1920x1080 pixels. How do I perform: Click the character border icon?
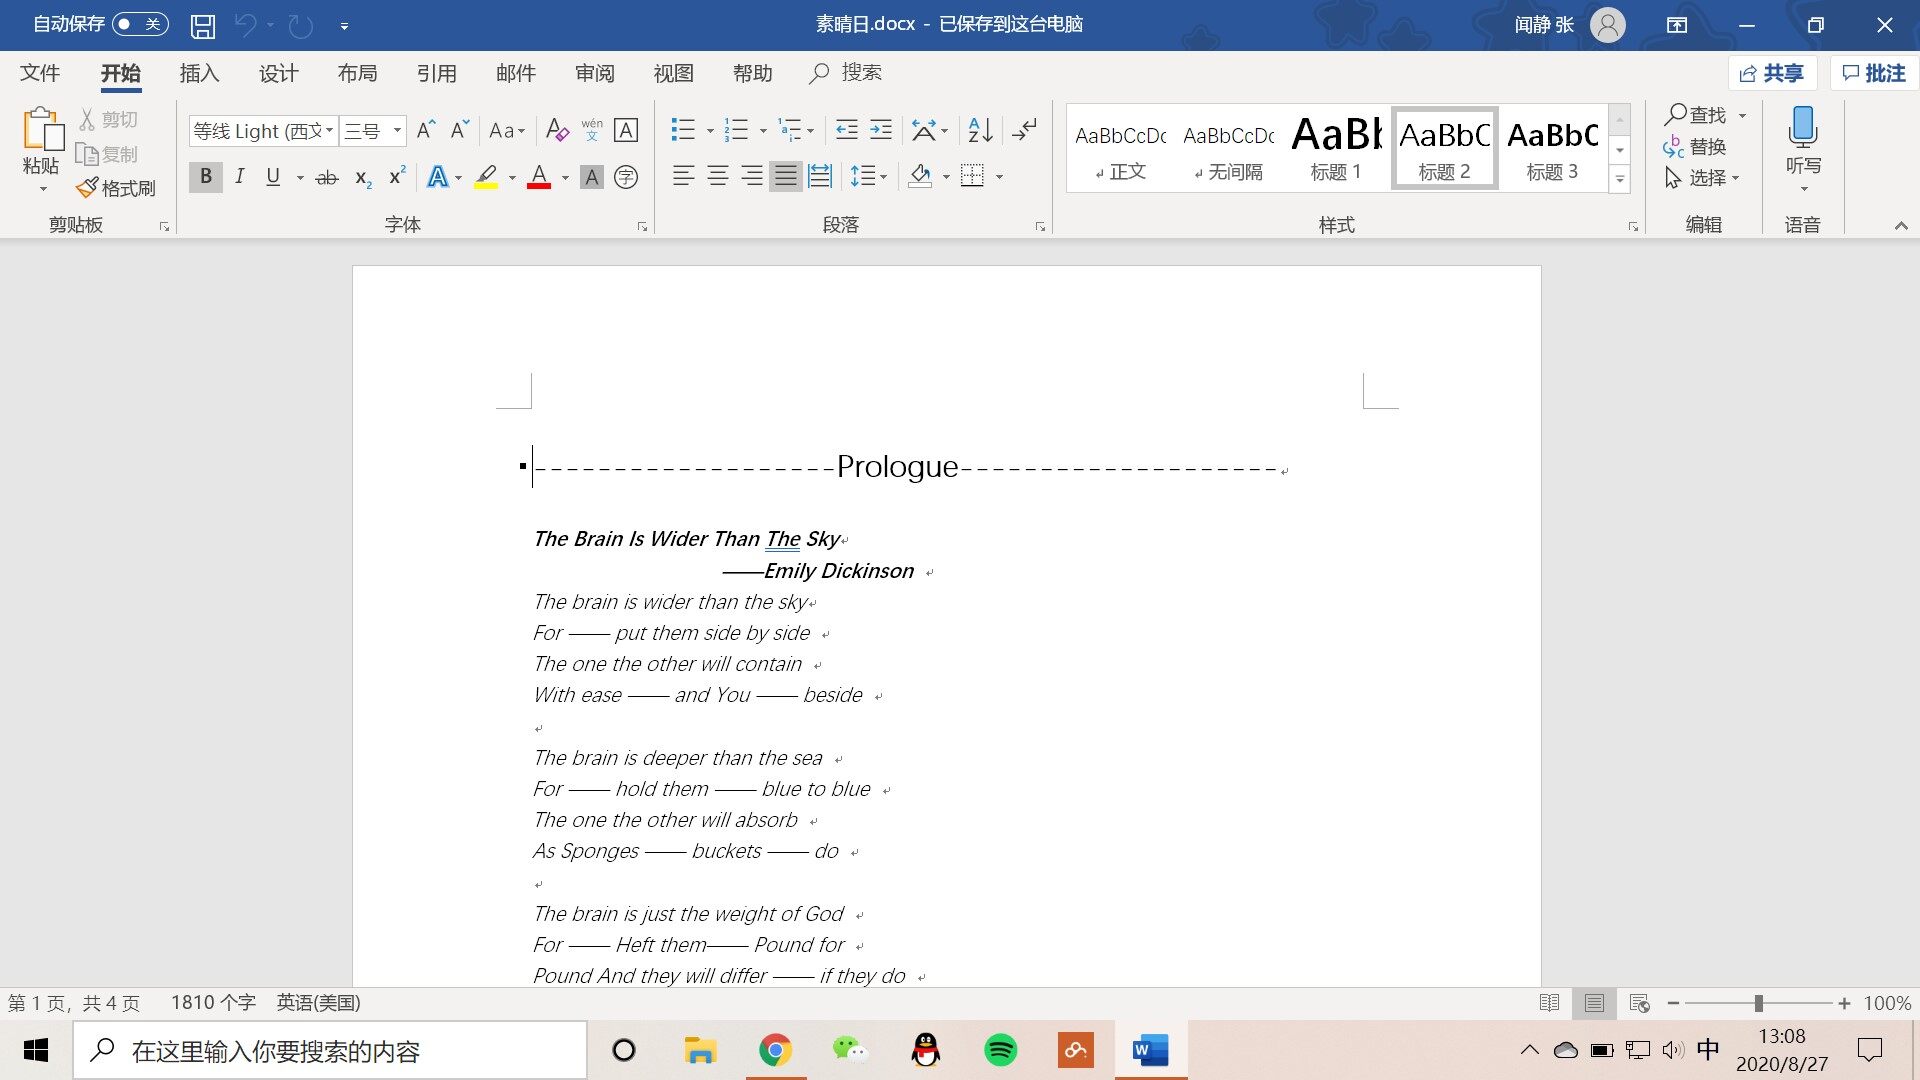point(626,130)
